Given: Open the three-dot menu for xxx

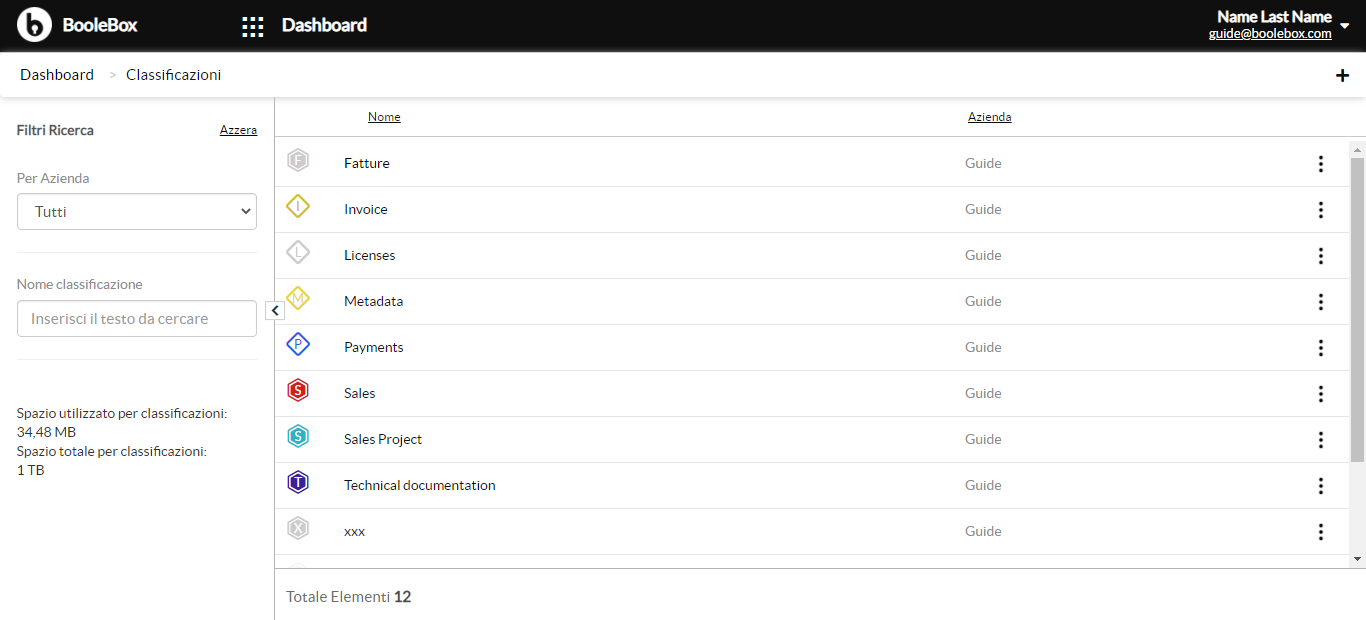Looking at the screenshot, I should 1321,532.
